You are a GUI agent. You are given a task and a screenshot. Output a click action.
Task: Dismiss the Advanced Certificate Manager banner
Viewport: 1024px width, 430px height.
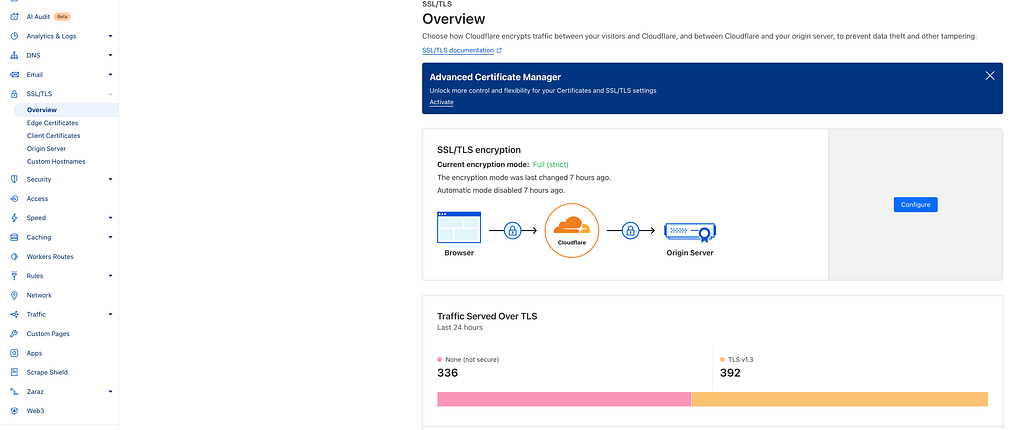point(990,76)
